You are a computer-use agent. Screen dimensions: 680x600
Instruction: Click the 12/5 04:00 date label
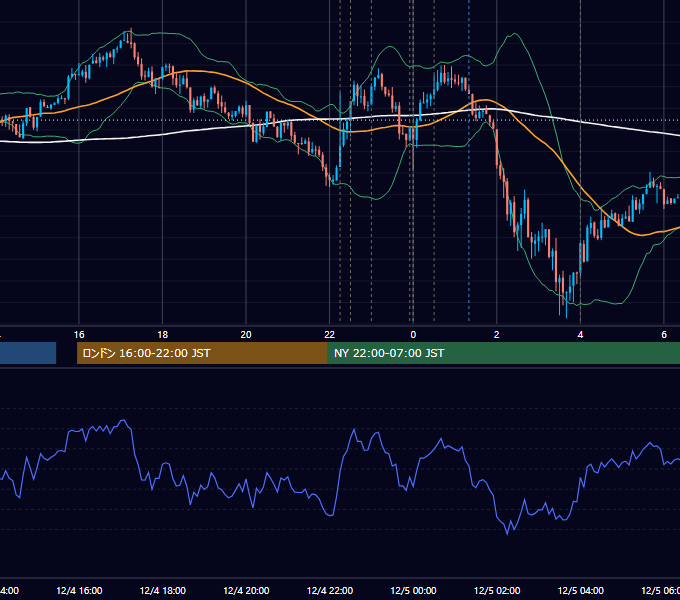click(x=581, y=590)
